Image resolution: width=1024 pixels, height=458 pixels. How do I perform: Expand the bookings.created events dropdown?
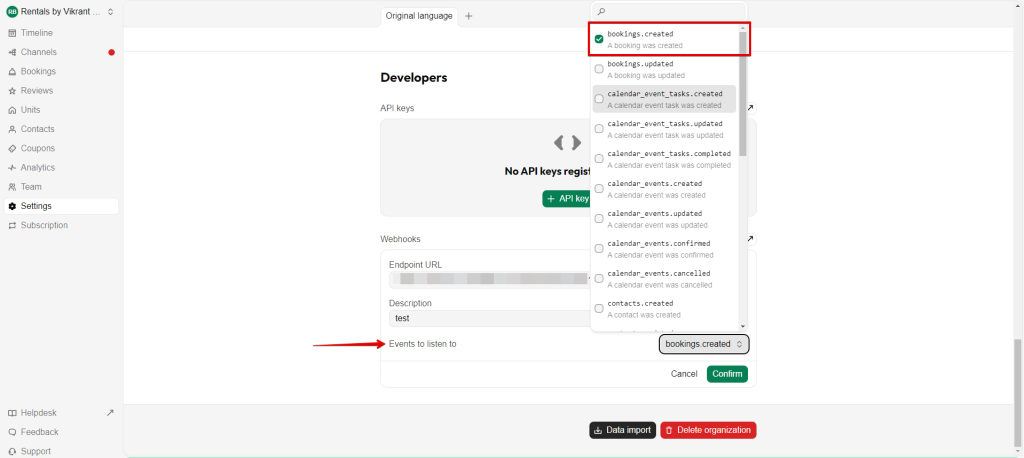click(x=704, y=344)
